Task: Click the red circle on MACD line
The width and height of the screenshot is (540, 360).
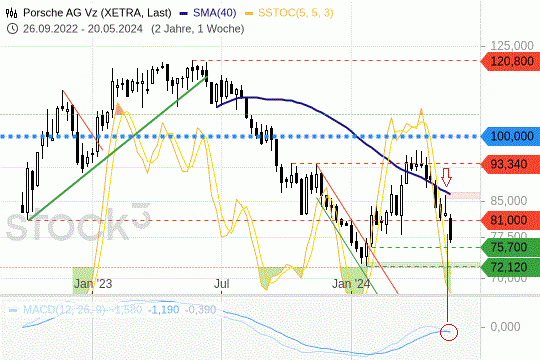Action: click(x=449, y=332)
